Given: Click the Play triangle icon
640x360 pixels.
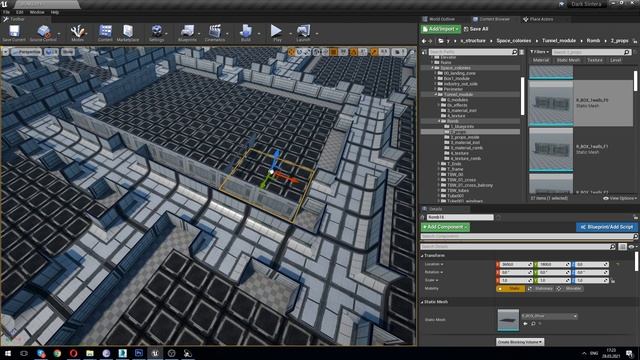Looking at the screenshot, I should 276,32.
